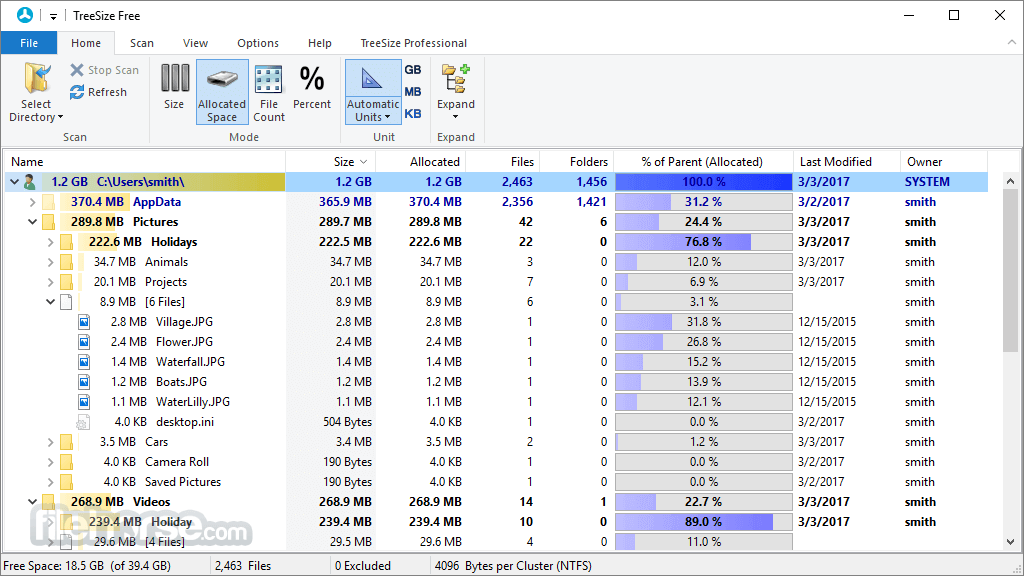The image size is (1024, 576).
Task: Click the Refresh scan icon
Action: [77, 92]
